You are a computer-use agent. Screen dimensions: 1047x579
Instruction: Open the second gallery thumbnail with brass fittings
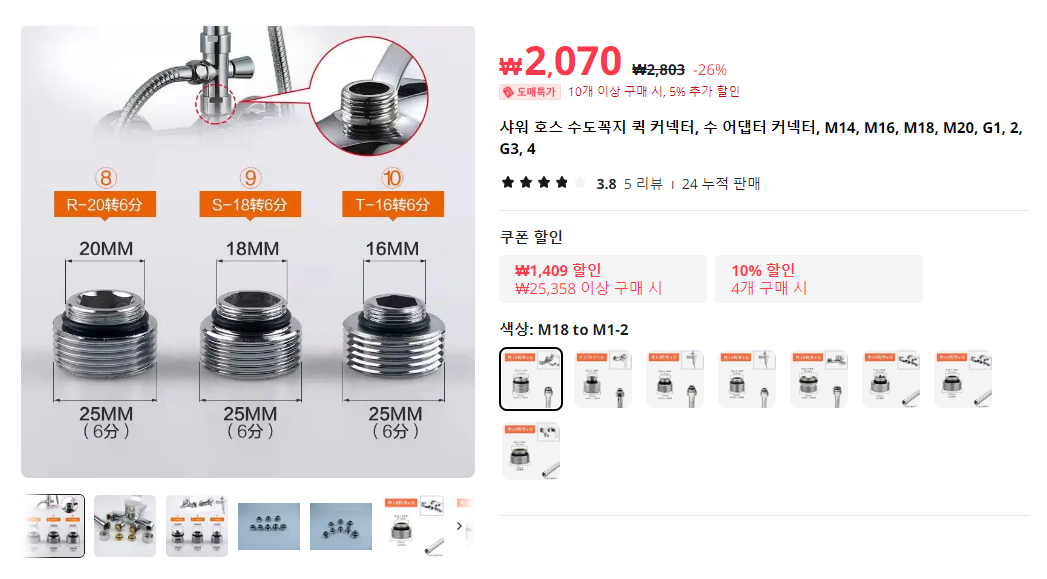coord(125,526)
